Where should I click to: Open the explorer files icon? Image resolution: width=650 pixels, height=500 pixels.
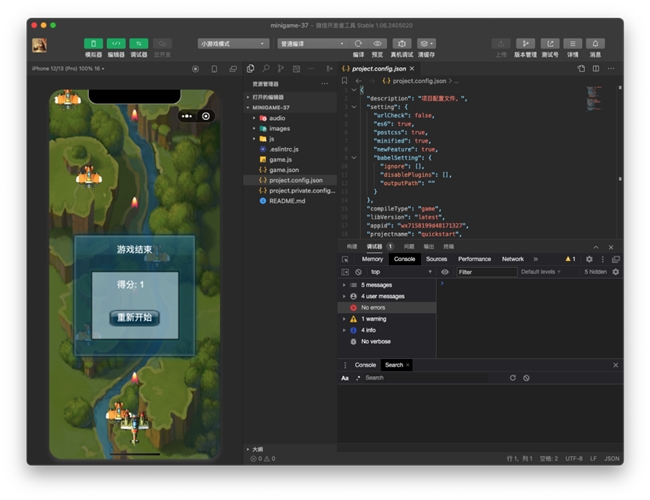tap(250, 68)
